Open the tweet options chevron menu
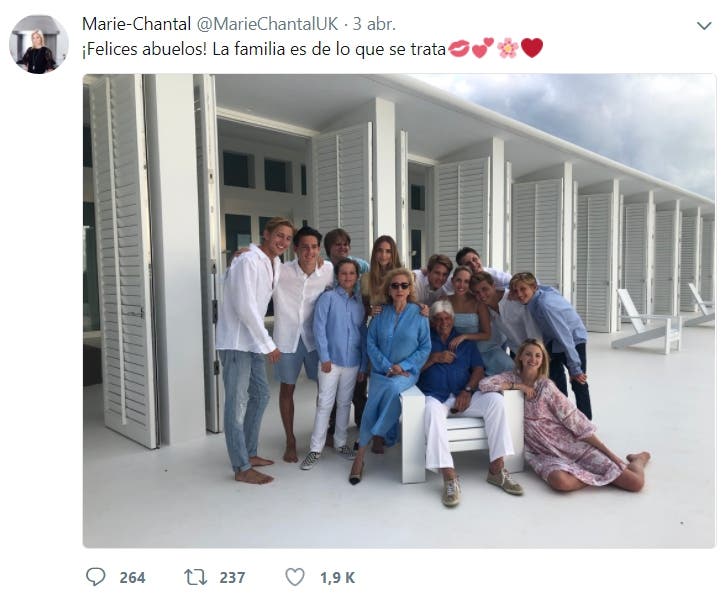Viewport: 728px width, 595px height. click(704, 26)
